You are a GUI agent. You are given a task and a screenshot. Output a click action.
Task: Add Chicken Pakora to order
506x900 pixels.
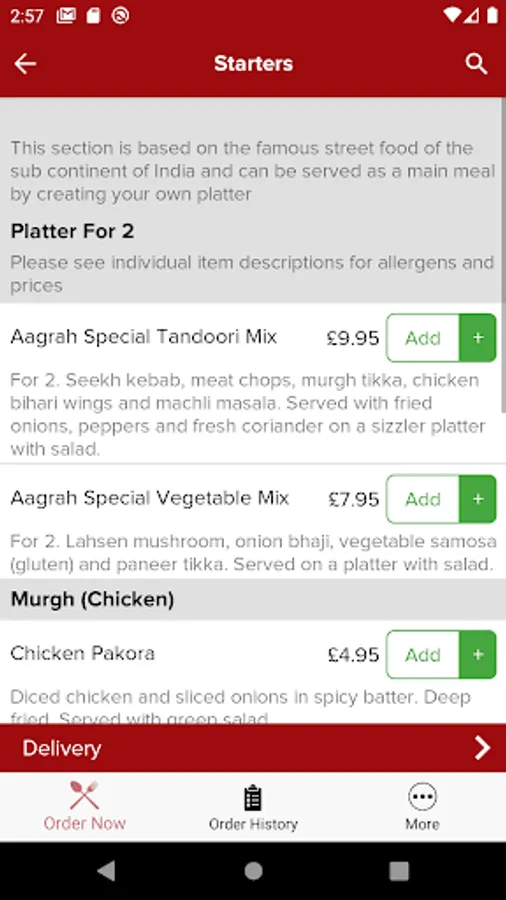pos(423,654)
